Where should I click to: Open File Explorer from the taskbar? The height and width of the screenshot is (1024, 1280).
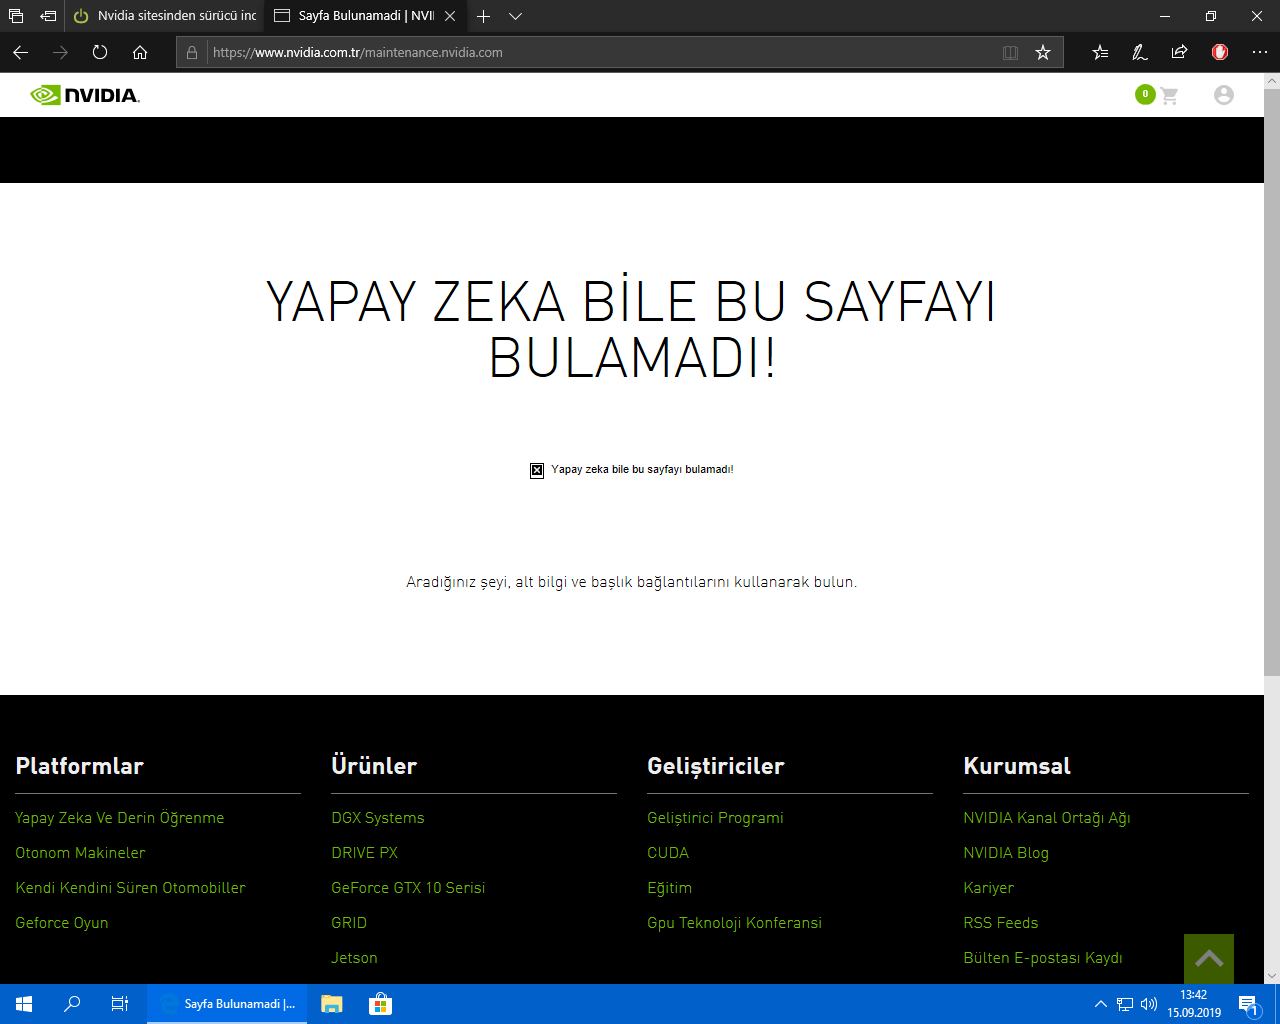pyautogui.click(x=332, y=1004)
